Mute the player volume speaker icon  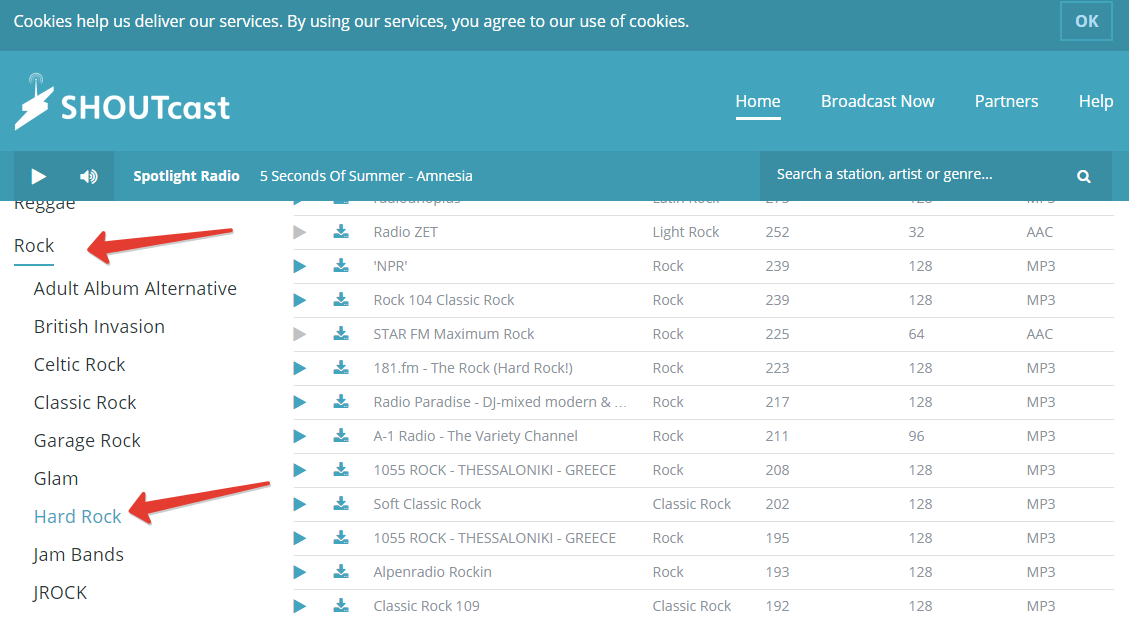pyautogui.click(x=89, y=176)
